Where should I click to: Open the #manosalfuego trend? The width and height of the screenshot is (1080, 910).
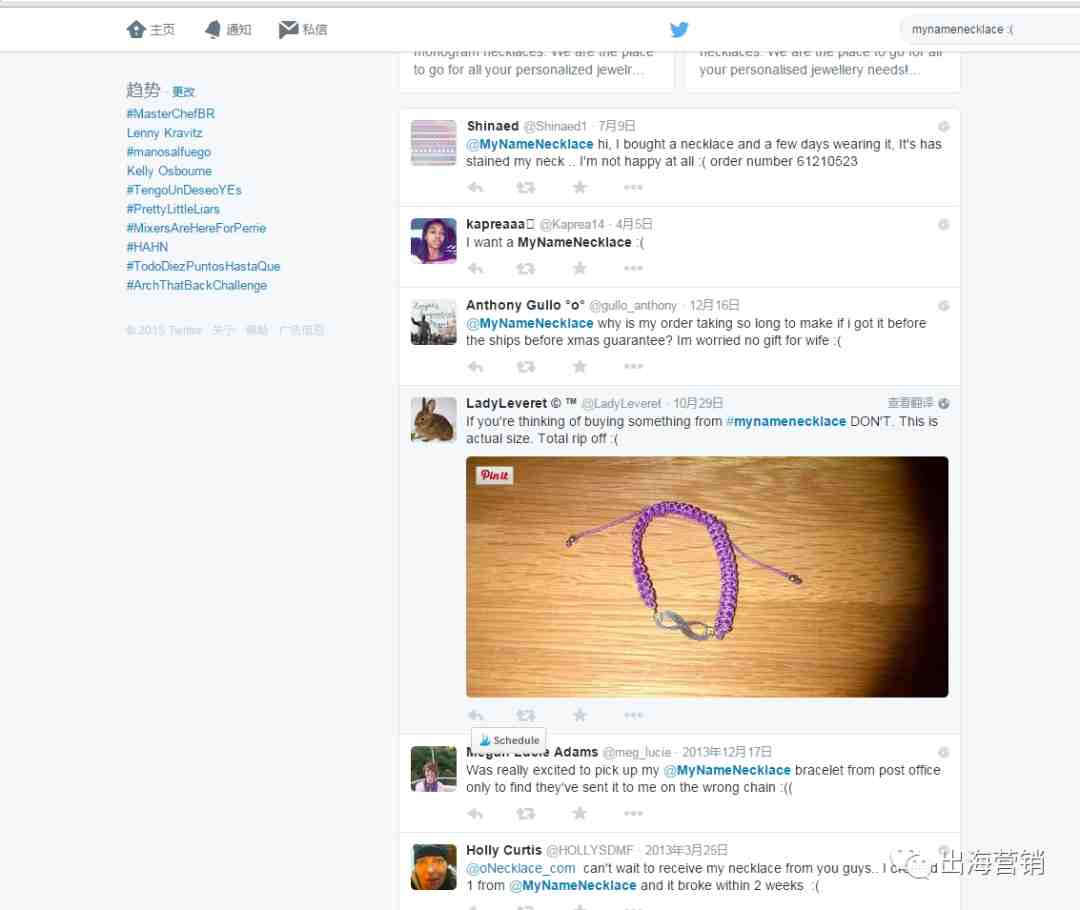click(168, 152)
